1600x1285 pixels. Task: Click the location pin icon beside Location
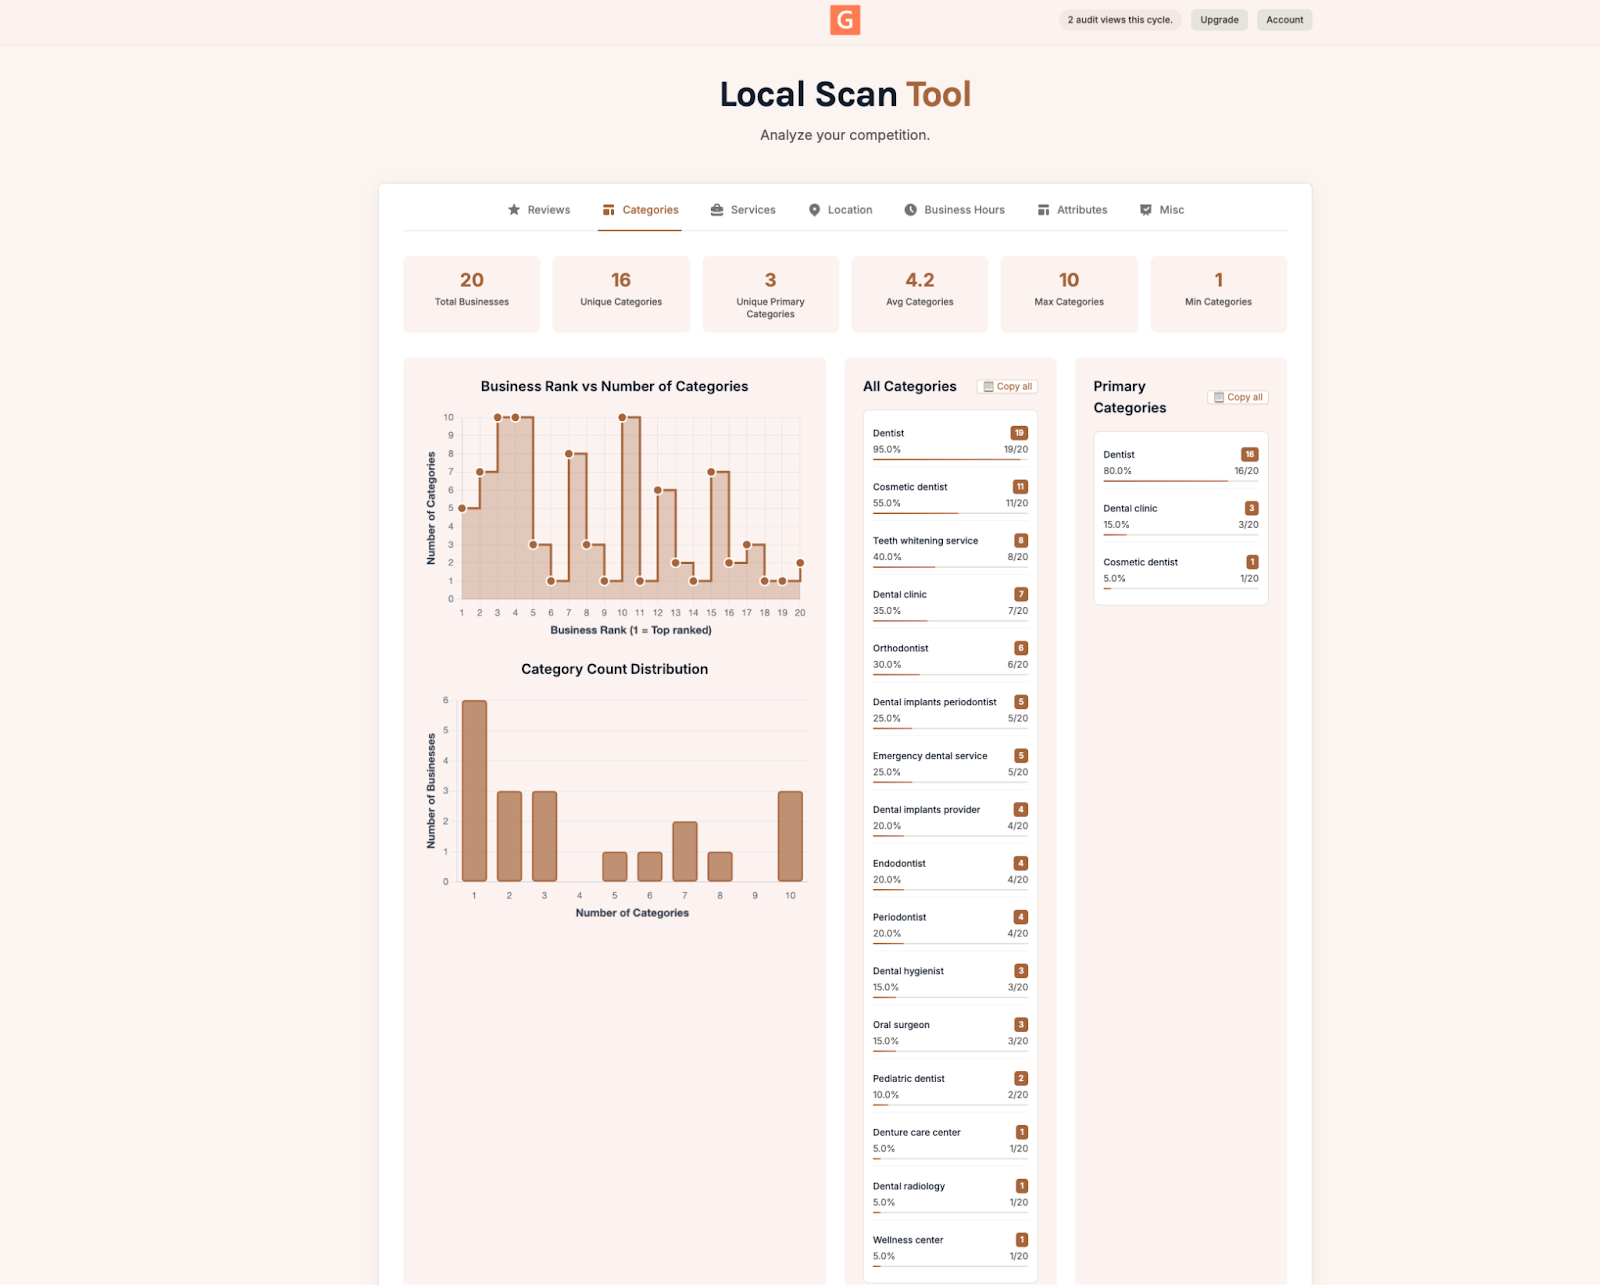(x=814, y=210)
